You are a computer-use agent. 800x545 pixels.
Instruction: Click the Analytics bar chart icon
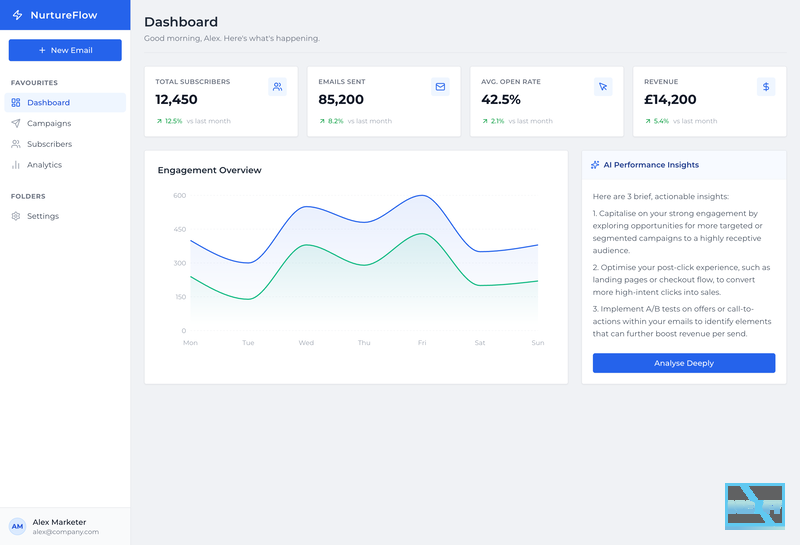[16, 165]
